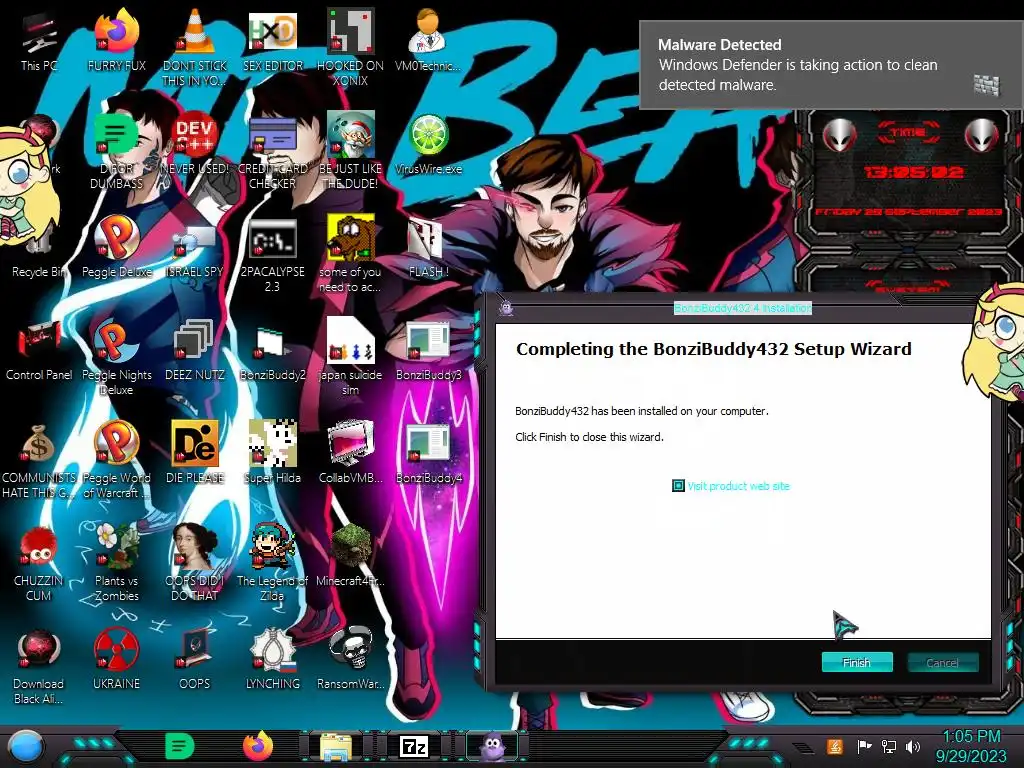Click Cancel in the BonziBuddy432 installer
The image size is (1024, 768).
942,662
